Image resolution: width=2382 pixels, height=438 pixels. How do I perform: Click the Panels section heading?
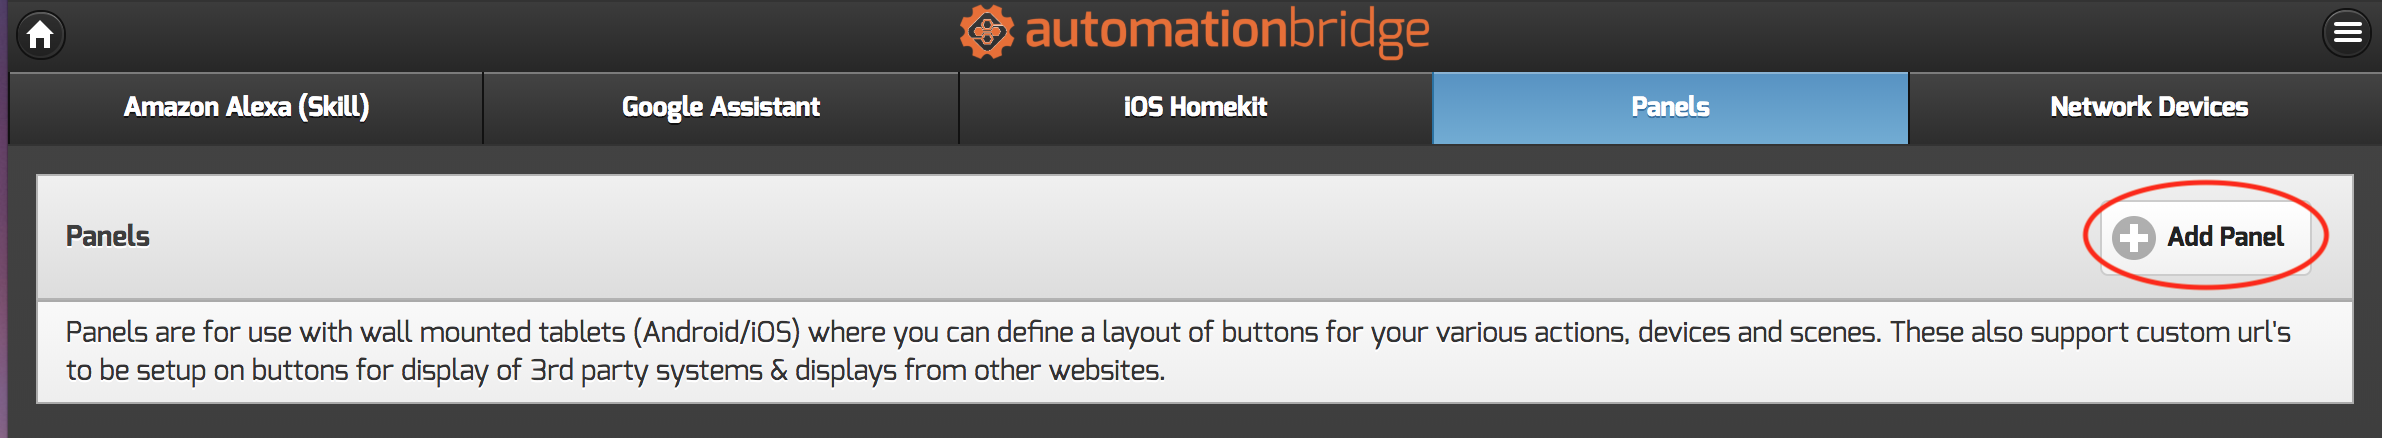(108, 236)
